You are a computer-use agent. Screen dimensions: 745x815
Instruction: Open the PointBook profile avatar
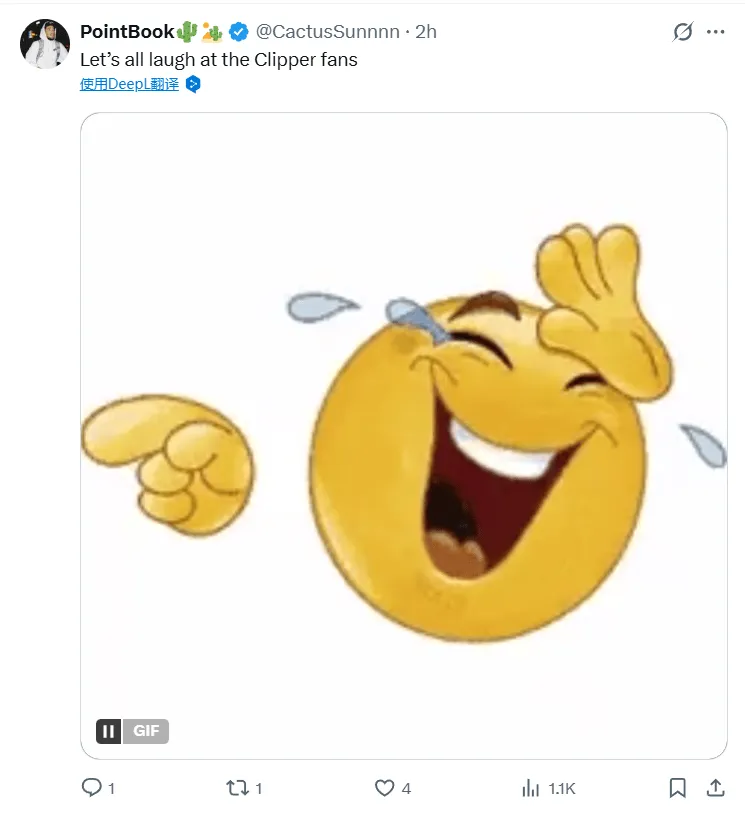pyautogui.click(x=45, y=43)
